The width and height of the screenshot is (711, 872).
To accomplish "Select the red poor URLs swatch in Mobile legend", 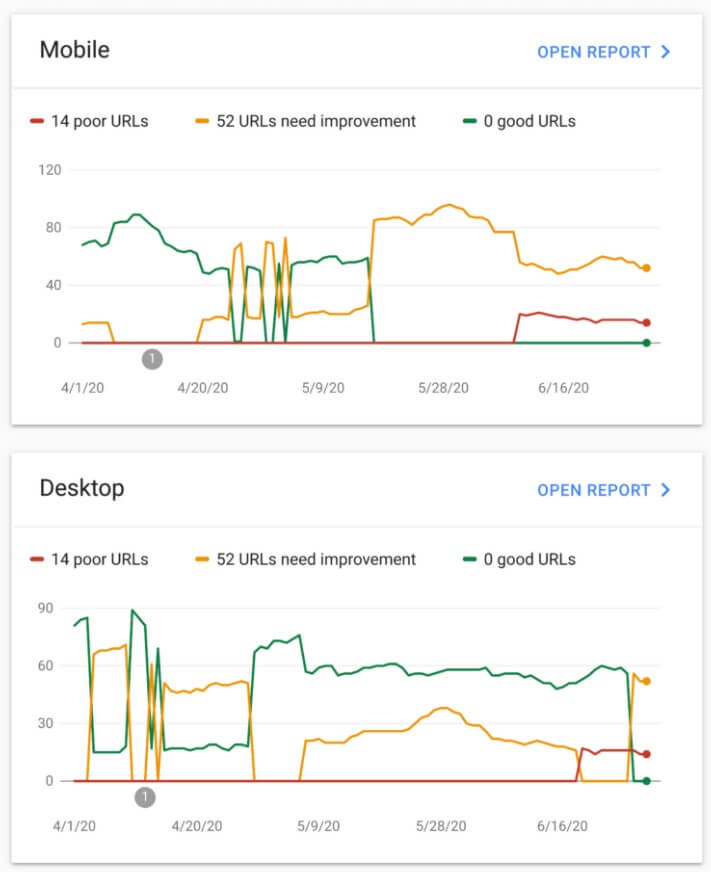I will 37,121.
